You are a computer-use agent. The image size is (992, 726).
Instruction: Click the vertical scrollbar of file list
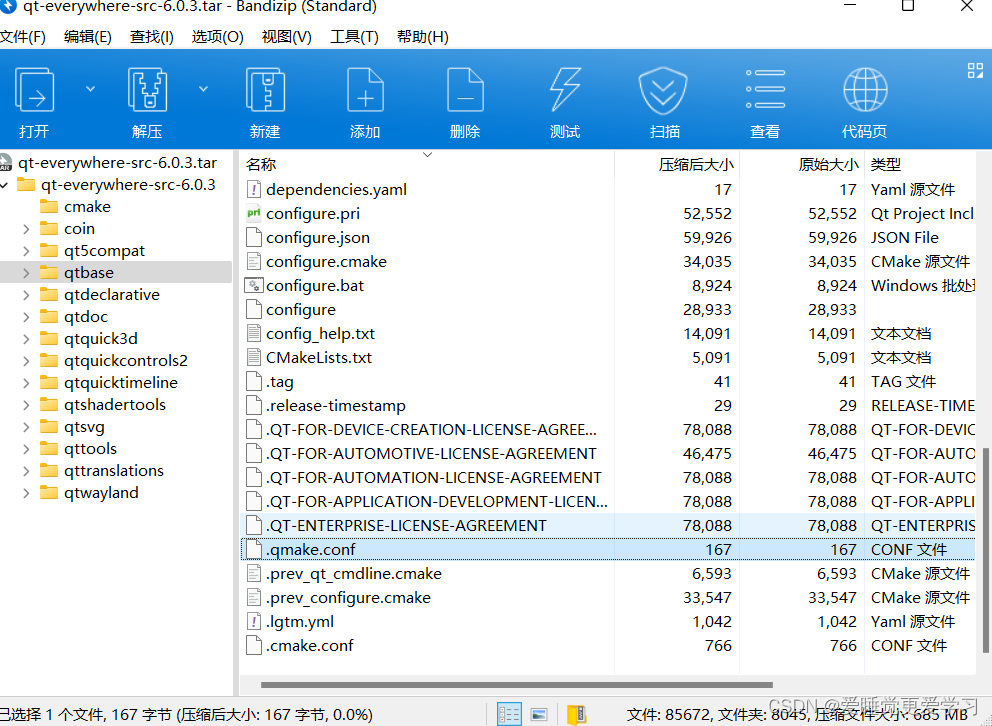tap(986, 550)
